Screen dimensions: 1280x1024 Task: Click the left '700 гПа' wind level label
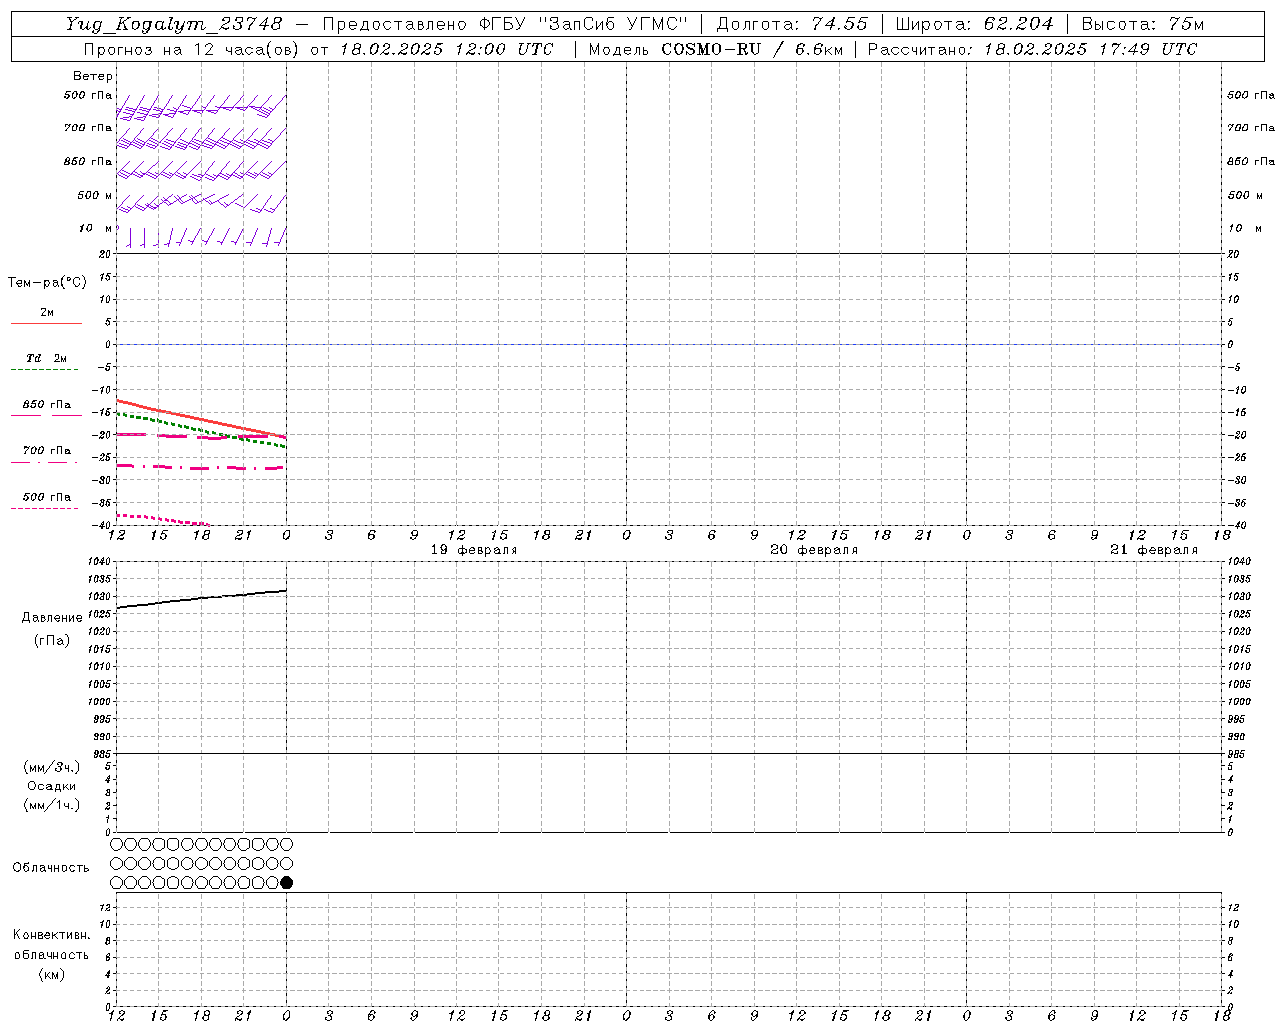pyautogui.click(x=88, y=128)
